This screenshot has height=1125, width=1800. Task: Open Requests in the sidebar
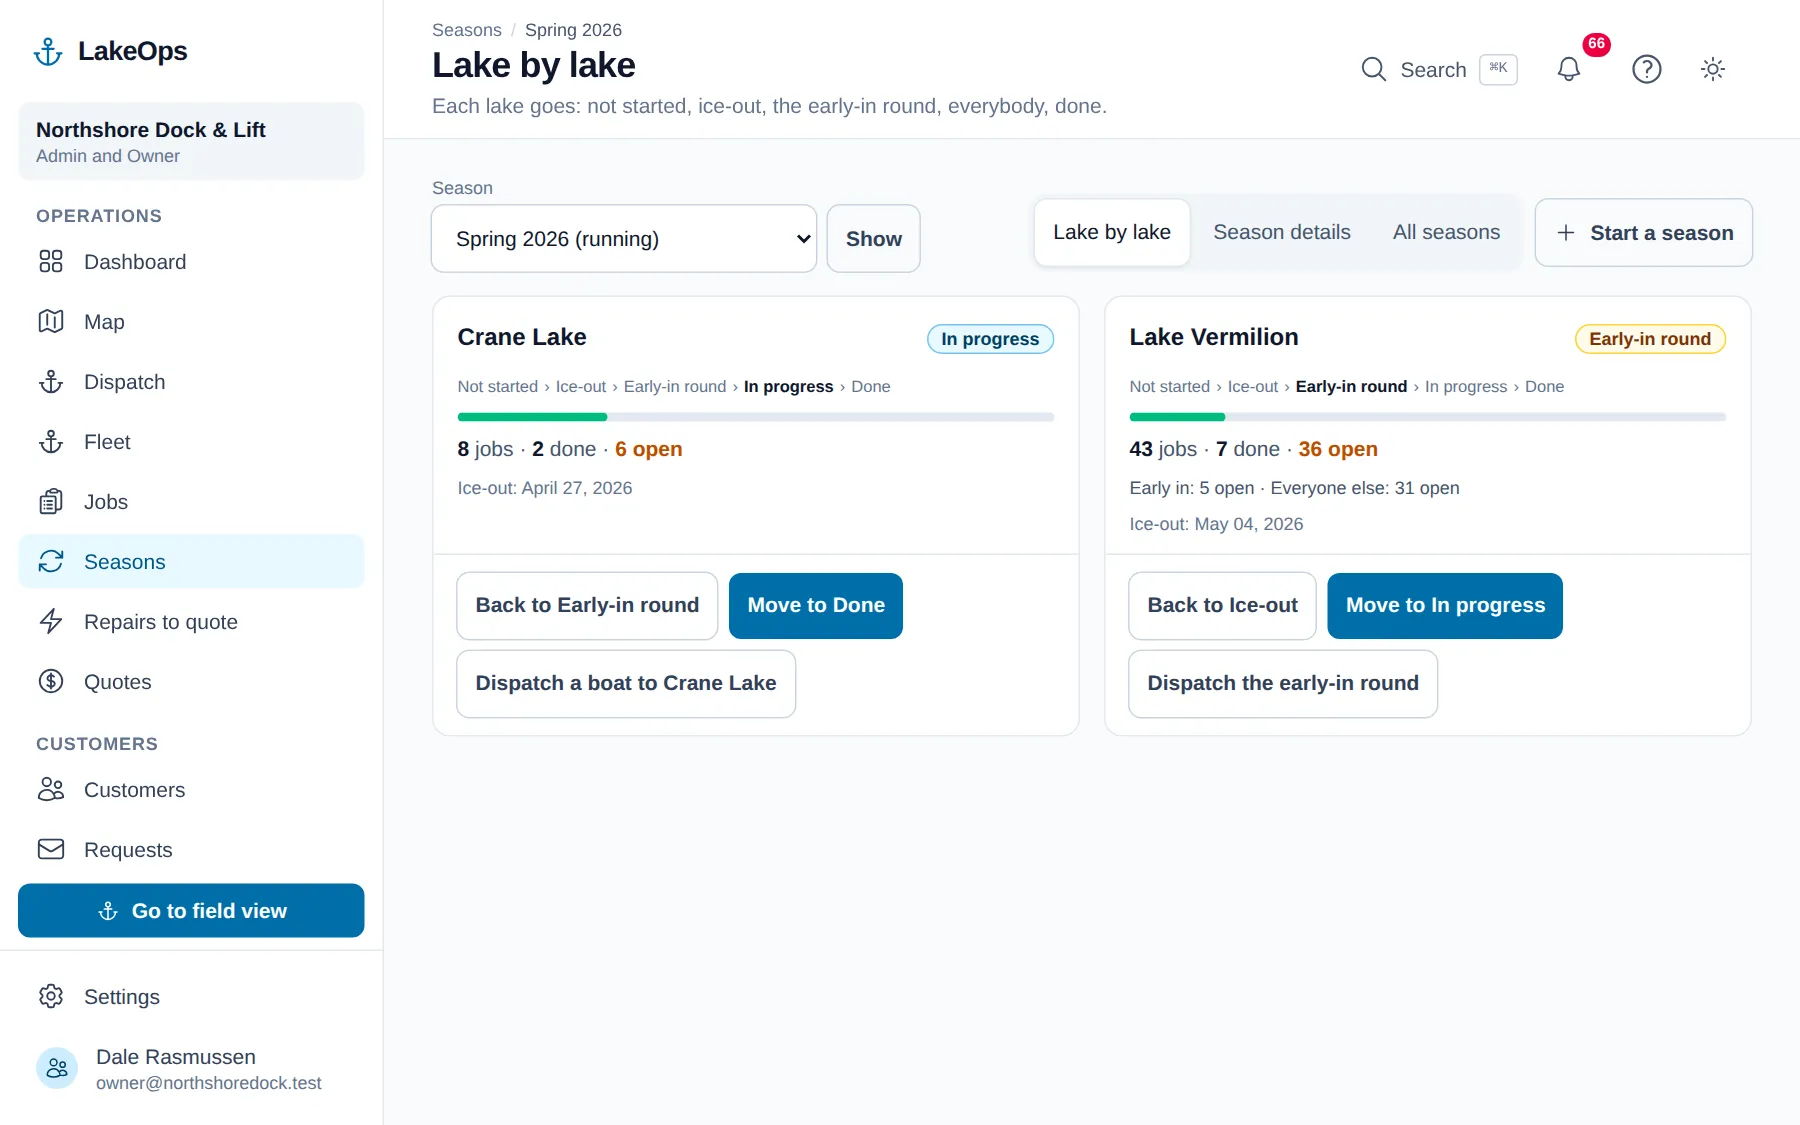click(191, 850)
